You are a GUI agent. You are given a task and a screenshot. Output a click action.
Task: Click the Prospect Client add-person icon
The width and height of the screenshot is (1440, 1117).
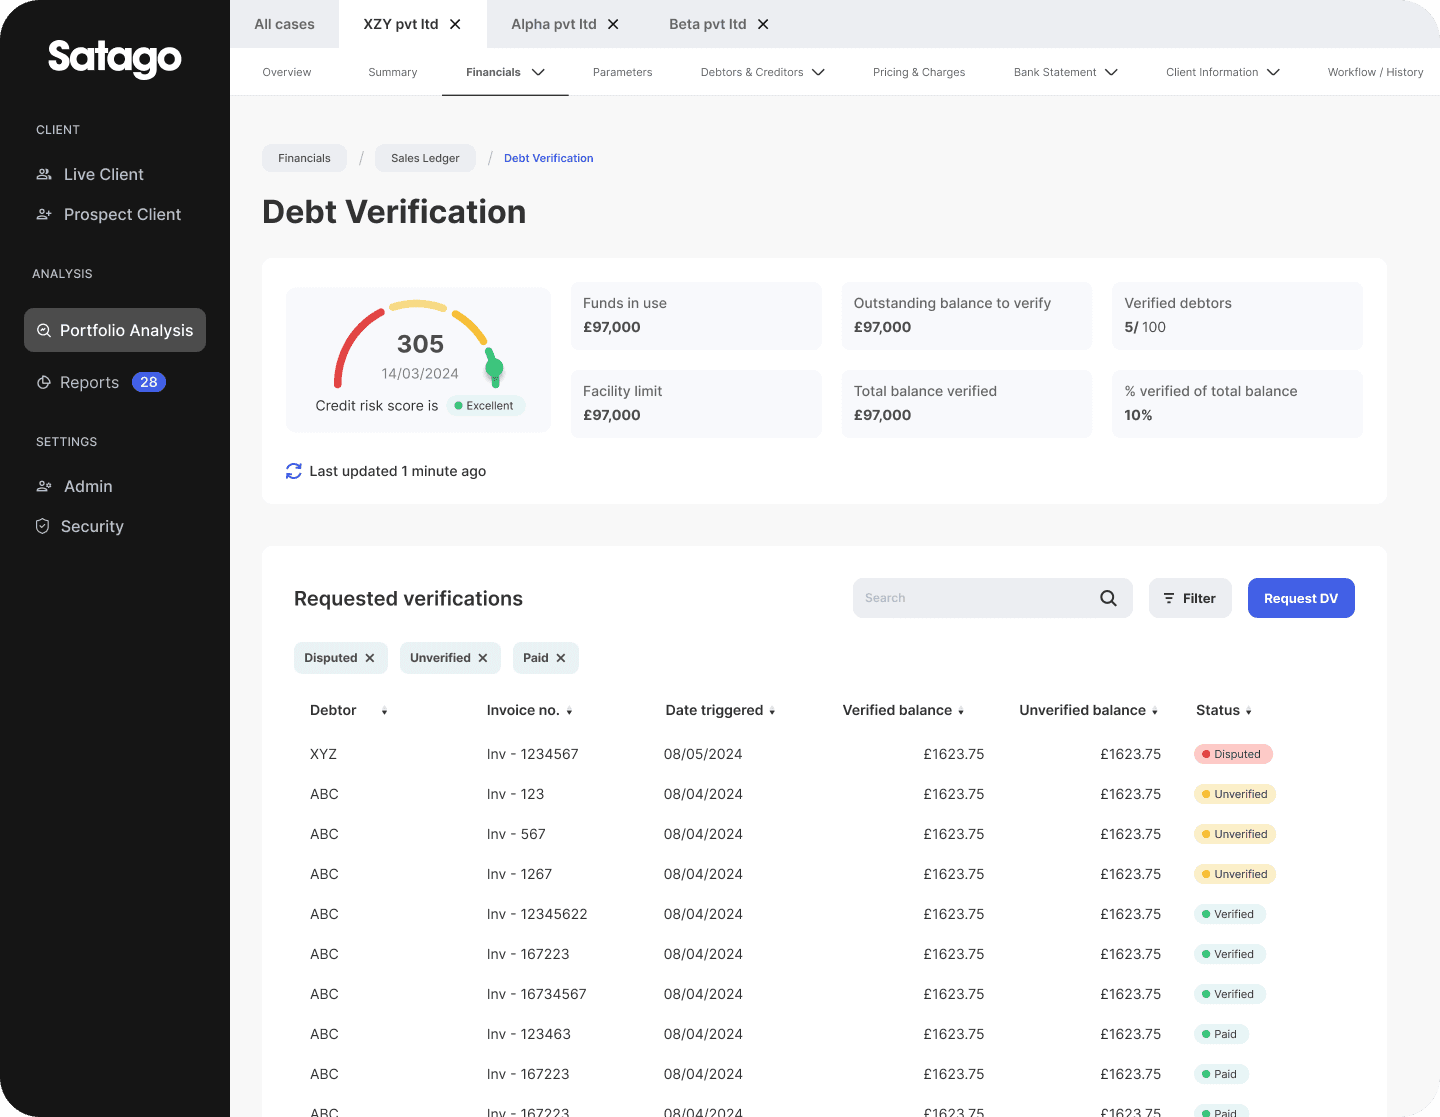(x=44, y=214)
